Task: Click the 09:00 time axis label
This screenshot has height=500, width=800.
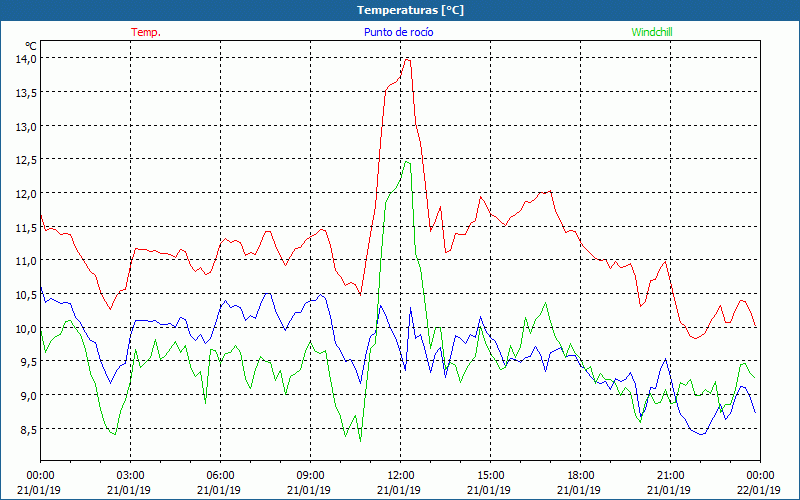Action: click(x=311, y=476)
